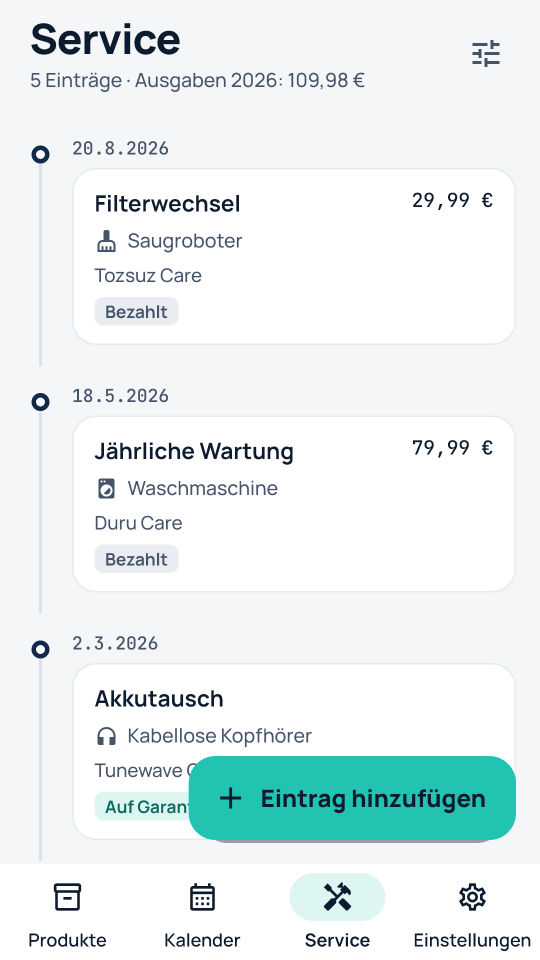Open the Filterwechsel service entry

point(294,257)
